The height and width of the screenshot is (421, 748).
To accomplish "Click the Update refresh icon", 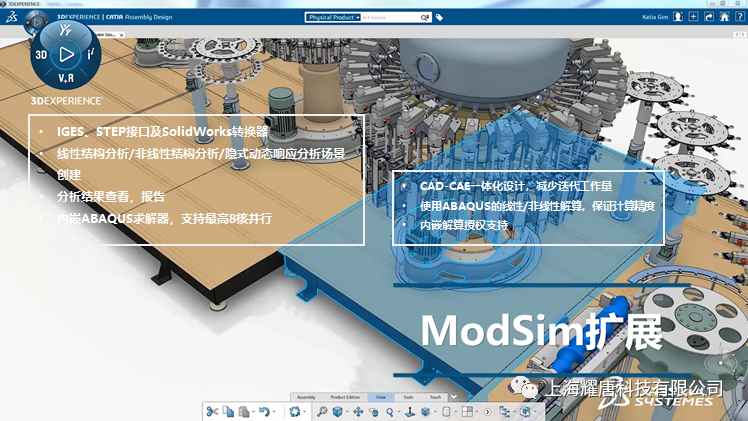I will pyautogui.click(x=295, y=411).
